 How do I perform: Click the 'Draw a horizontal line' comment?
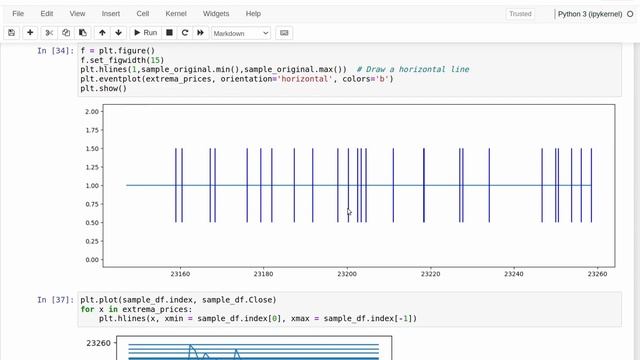pos(413,69)
